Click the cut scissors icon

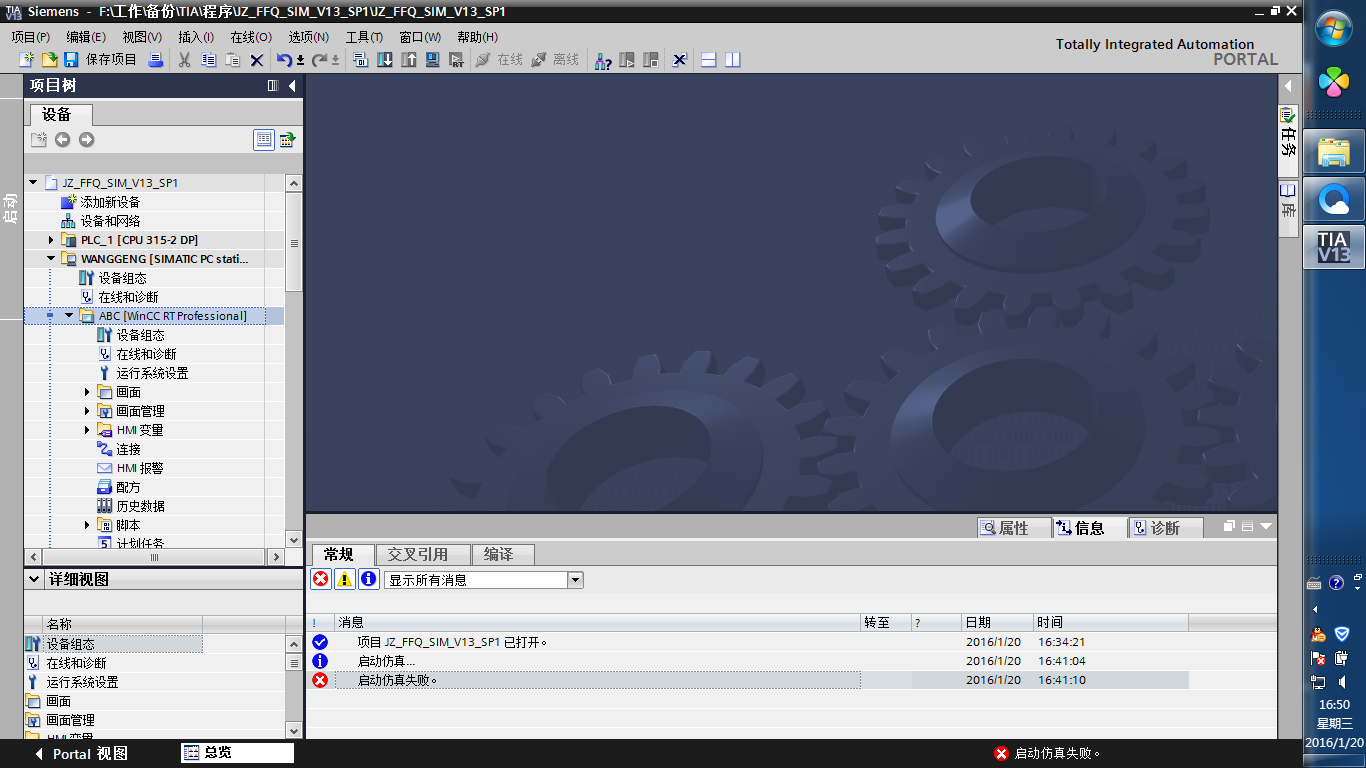[185, 60]
